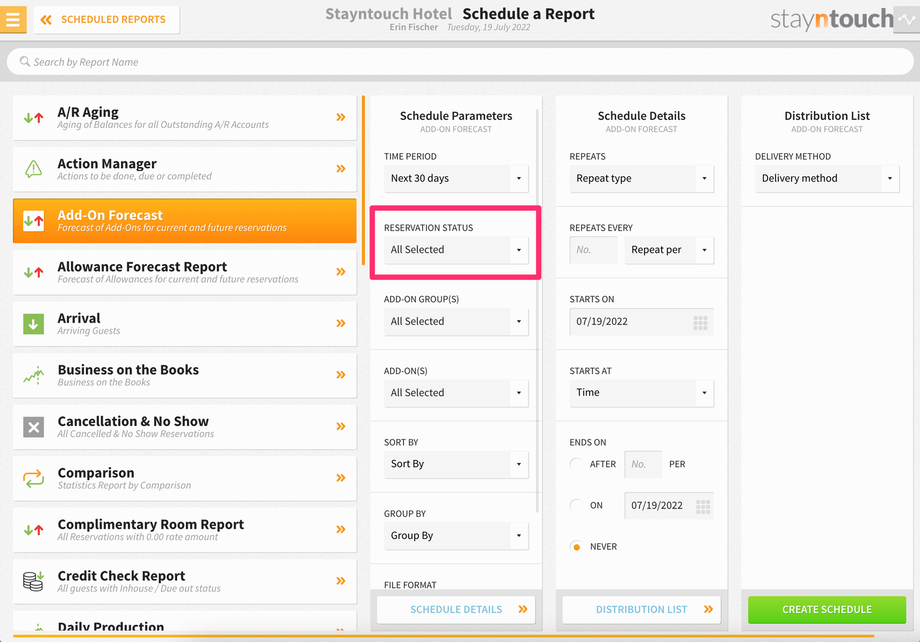Go back to Scheduled Reports

click(106, 19)
